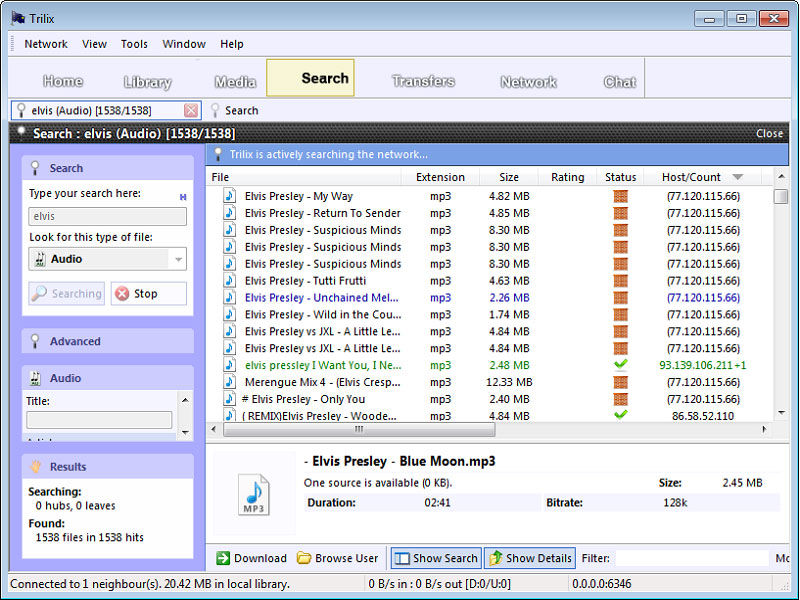Sort results by the Rating column
800x600 pixels.
pyautogui.click(x=567, y=177)
